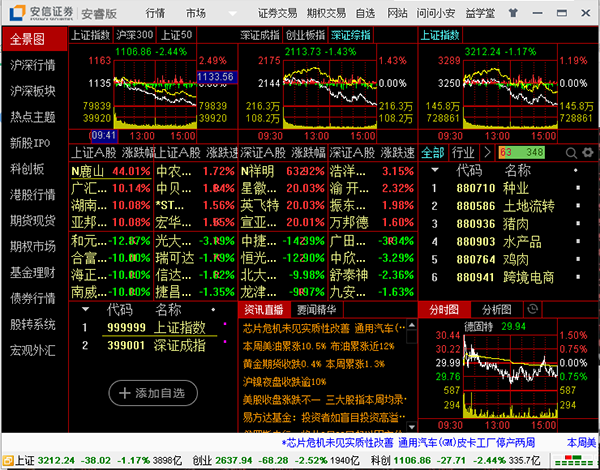Click the marker dot on 种业 row
This screenshot has height=470, width=600.
tap(578, 188)
